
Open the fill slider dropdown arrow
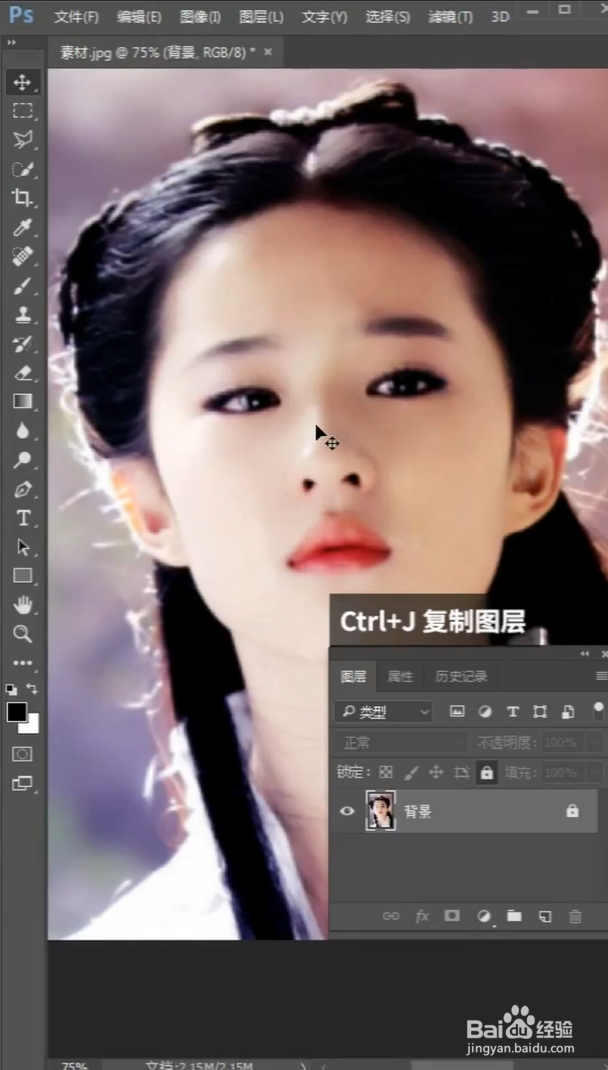(x=595, y=772)
